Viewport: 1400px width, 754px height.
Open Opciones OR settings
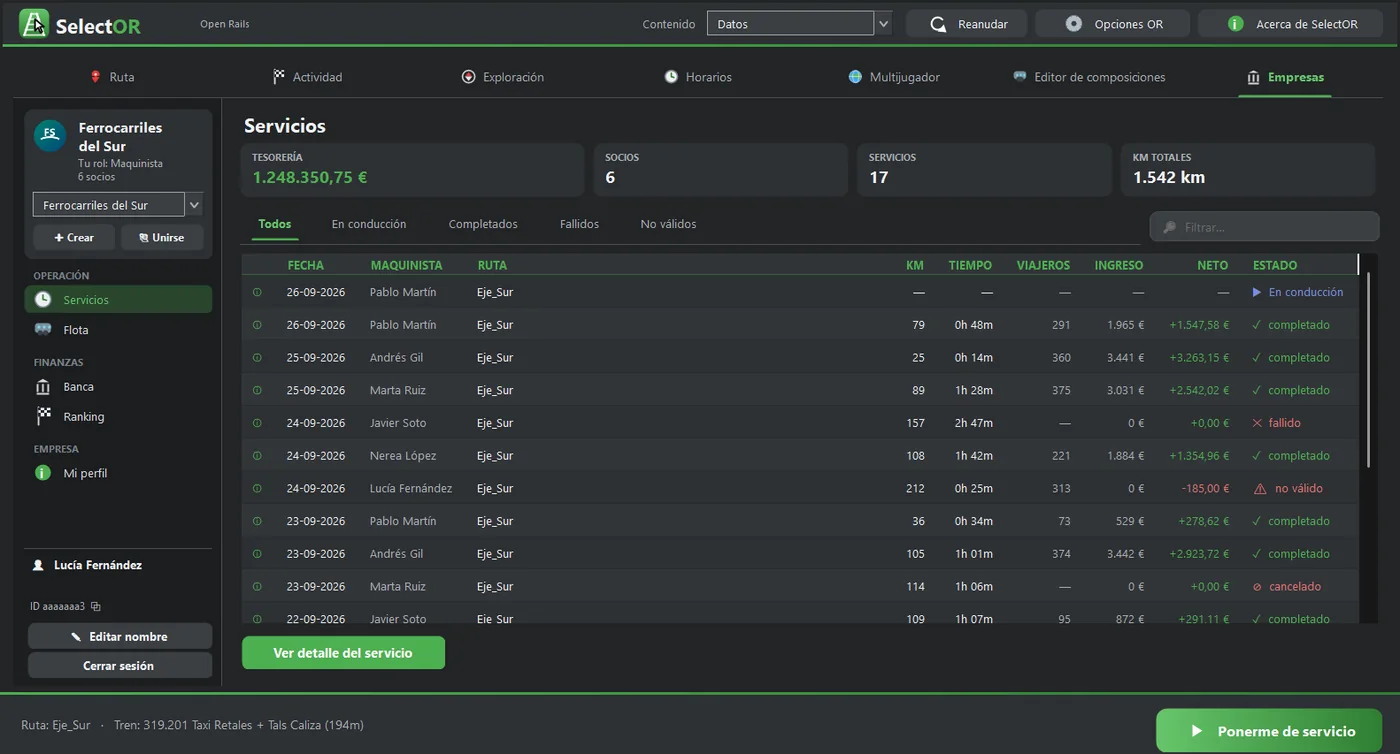1112,24
